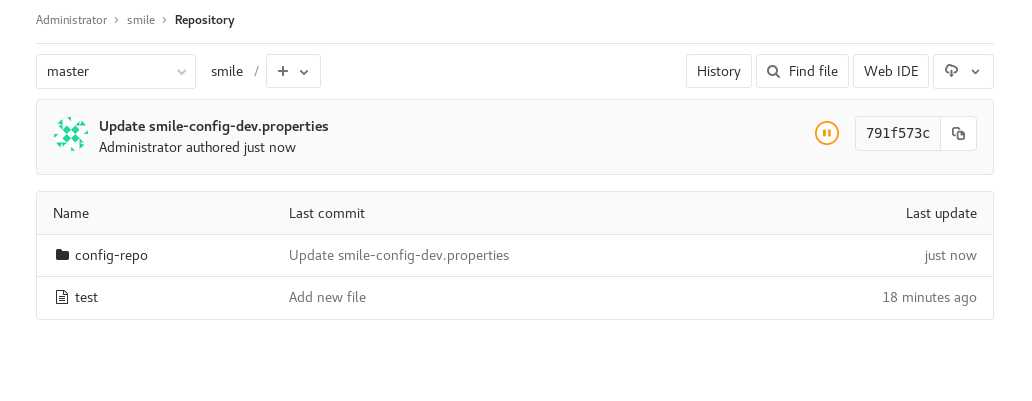
Task: Click the config-repo folder icon
Action: [63, 255]
